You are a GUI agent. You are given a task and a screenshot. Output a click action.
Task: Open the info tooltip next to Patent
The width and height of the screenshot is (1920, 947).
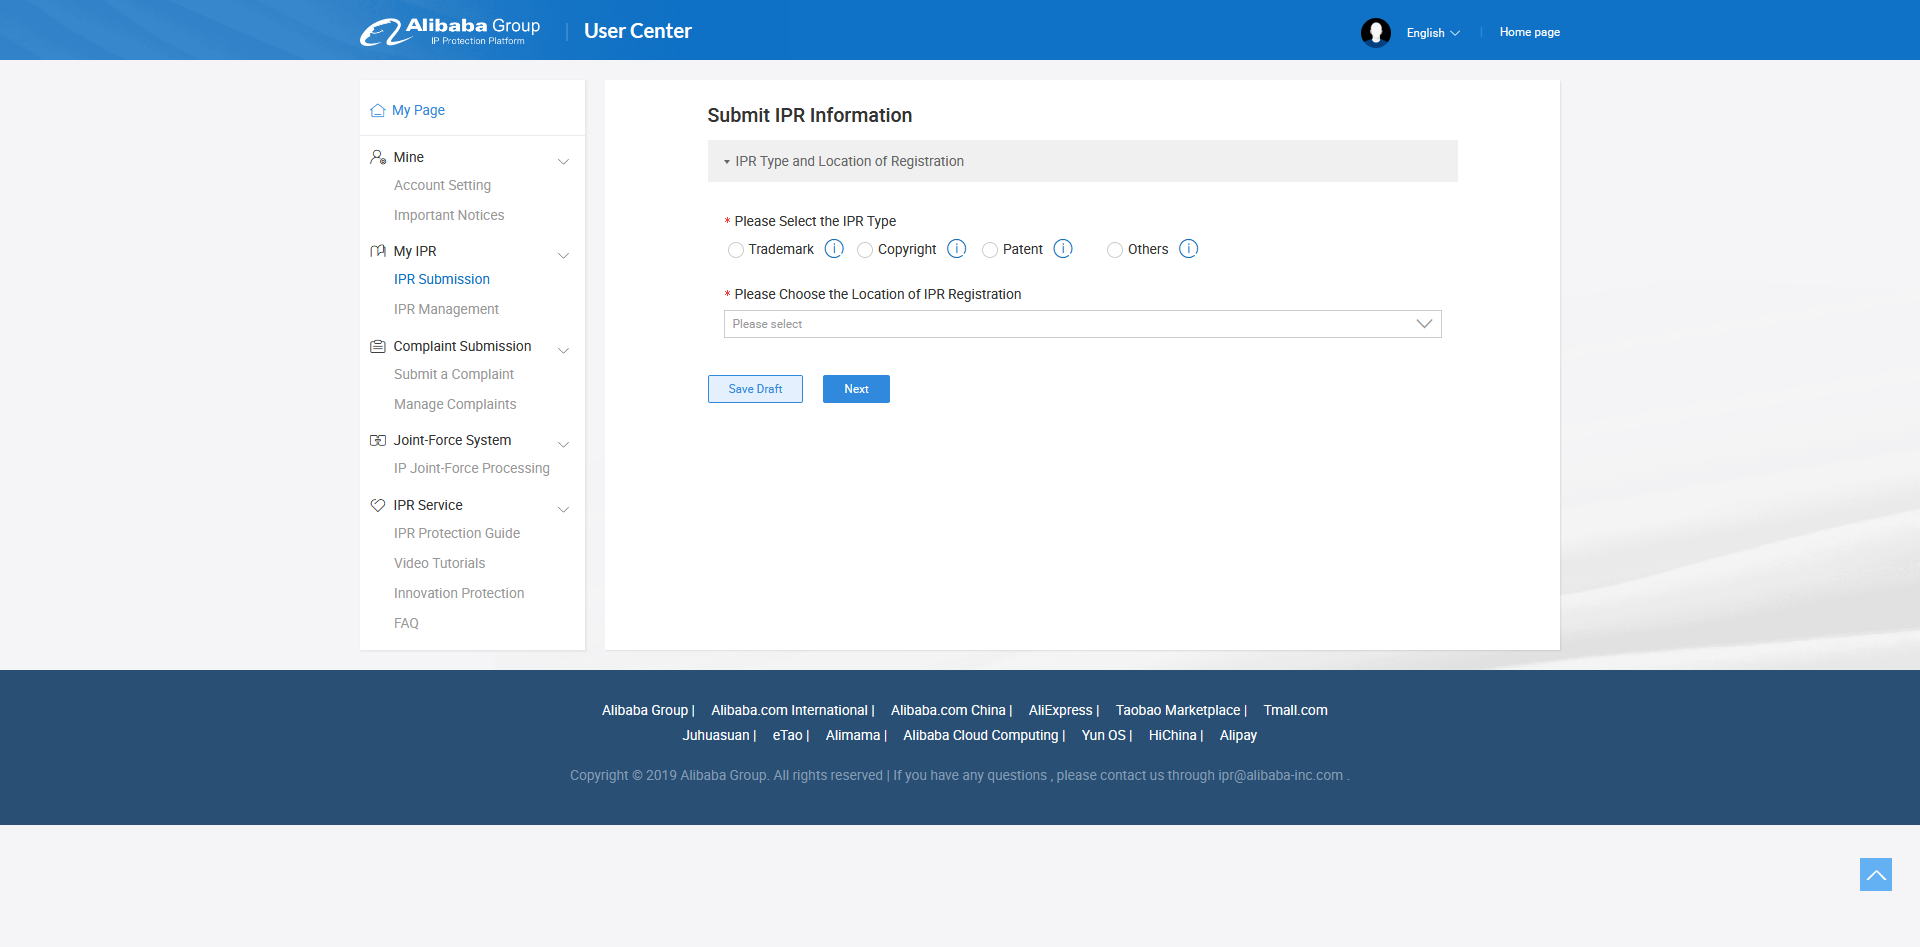point(1063,249)
